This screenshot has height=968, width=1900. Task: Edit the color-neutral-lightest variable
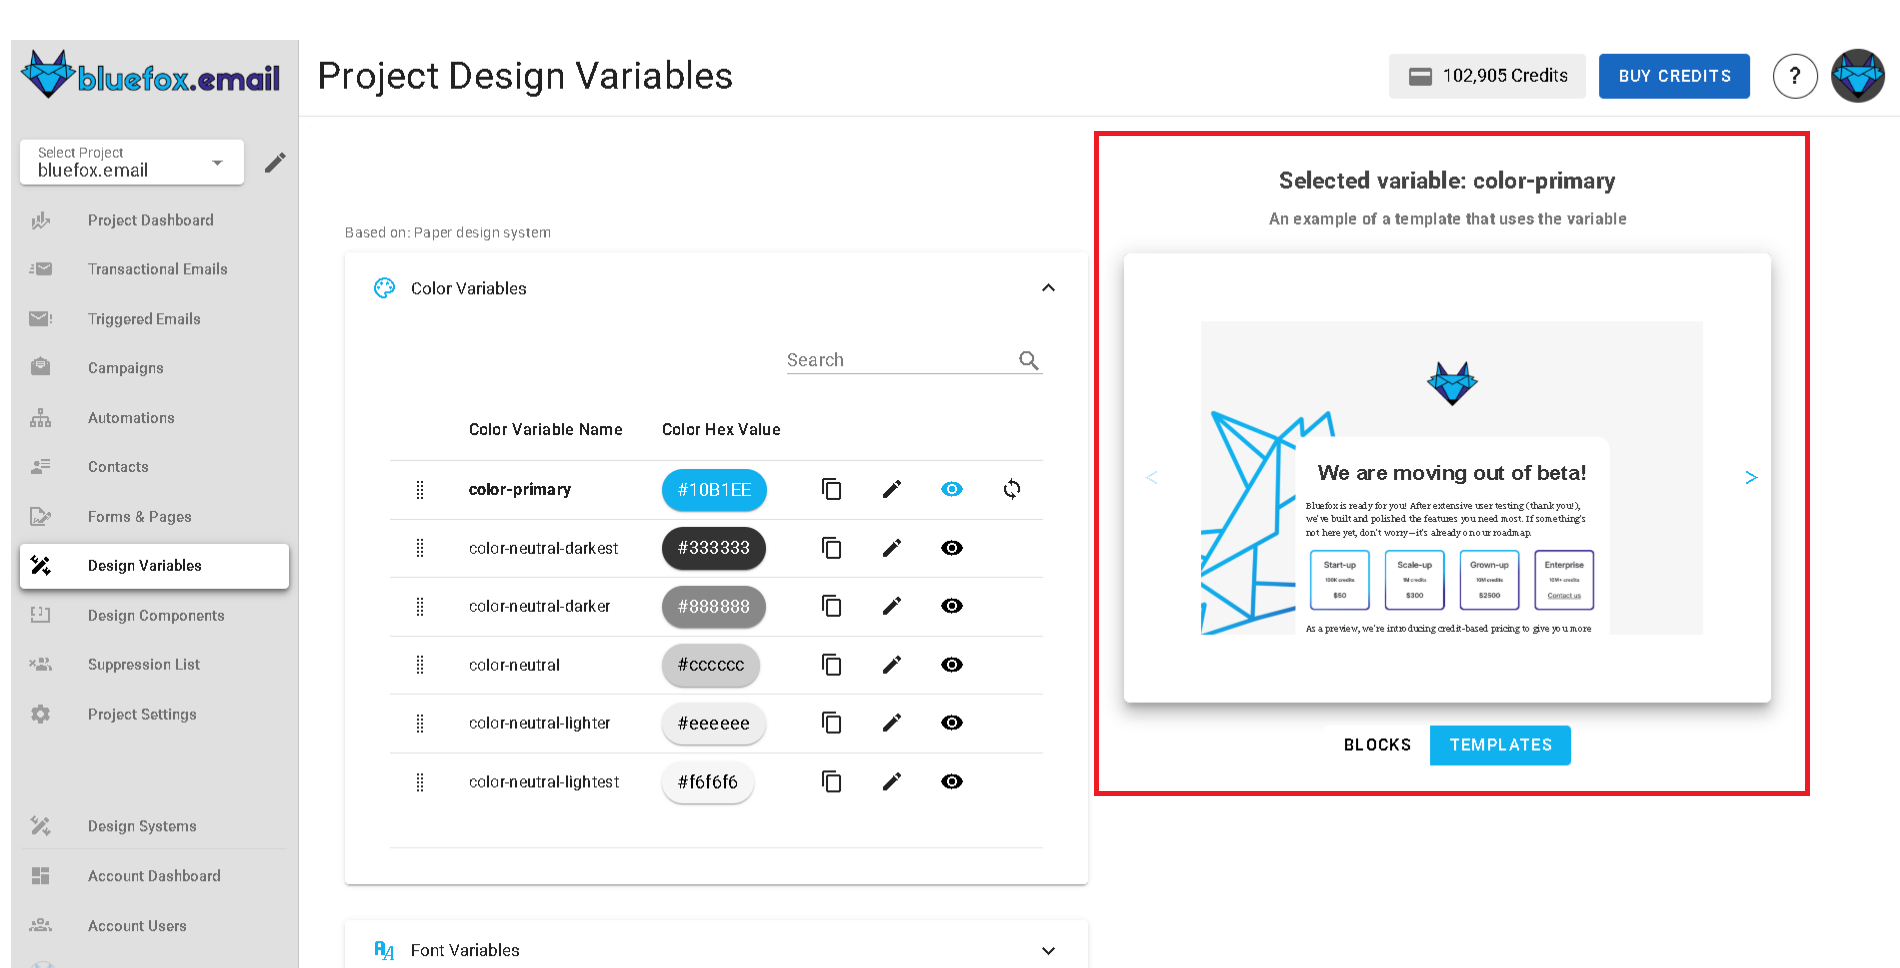pos(892,782)
